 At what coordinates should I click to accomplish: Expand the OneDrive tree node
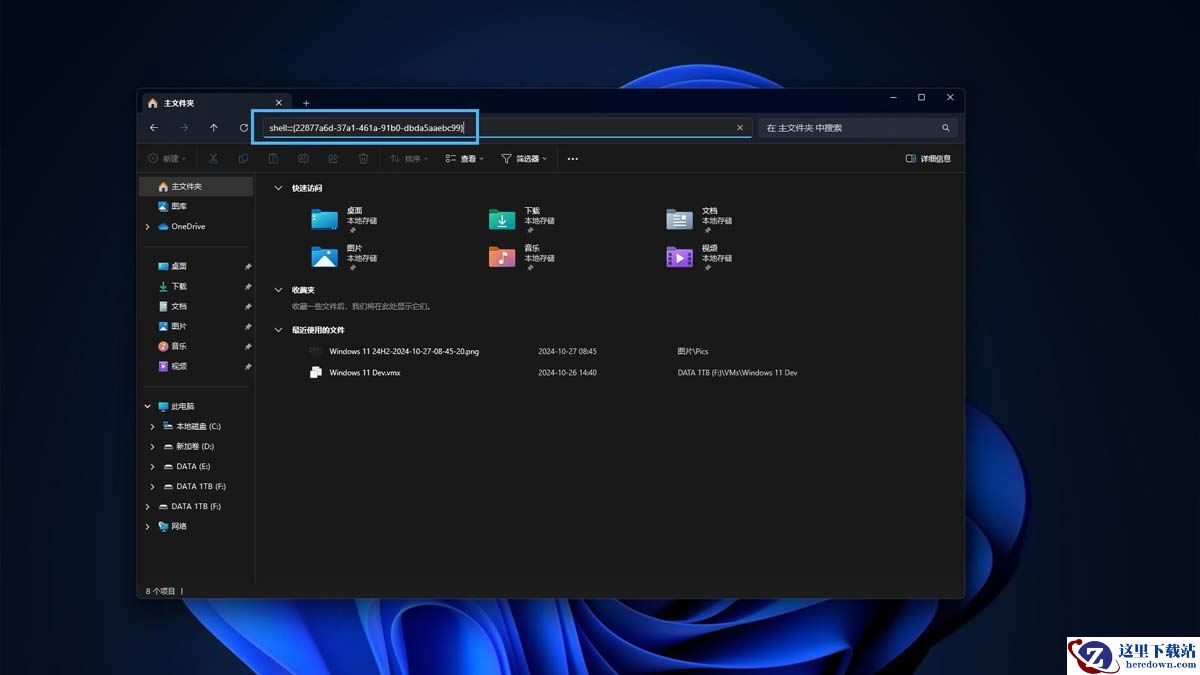[148, 227]
